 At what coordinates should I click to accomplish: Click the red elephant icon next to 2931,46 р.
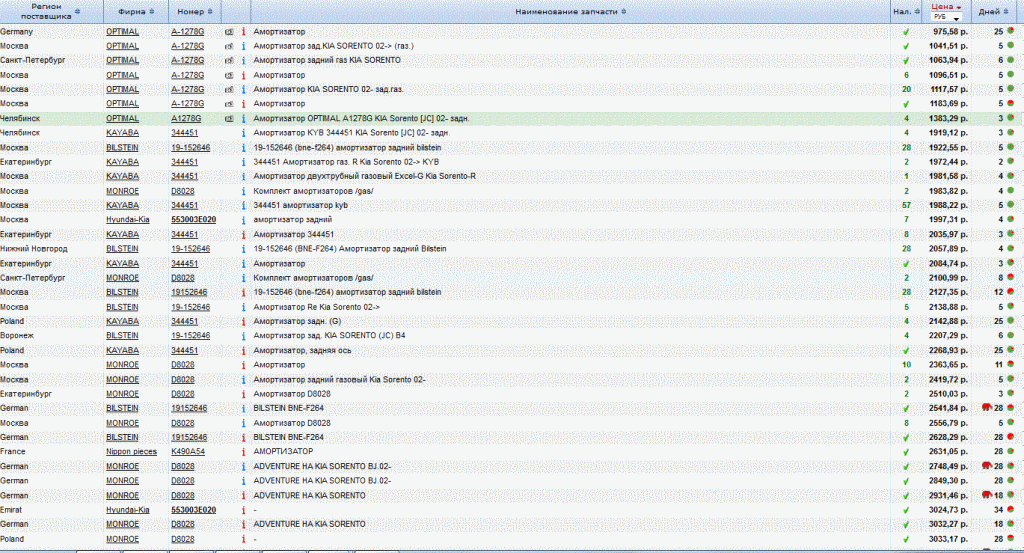(x=986, y=495)
